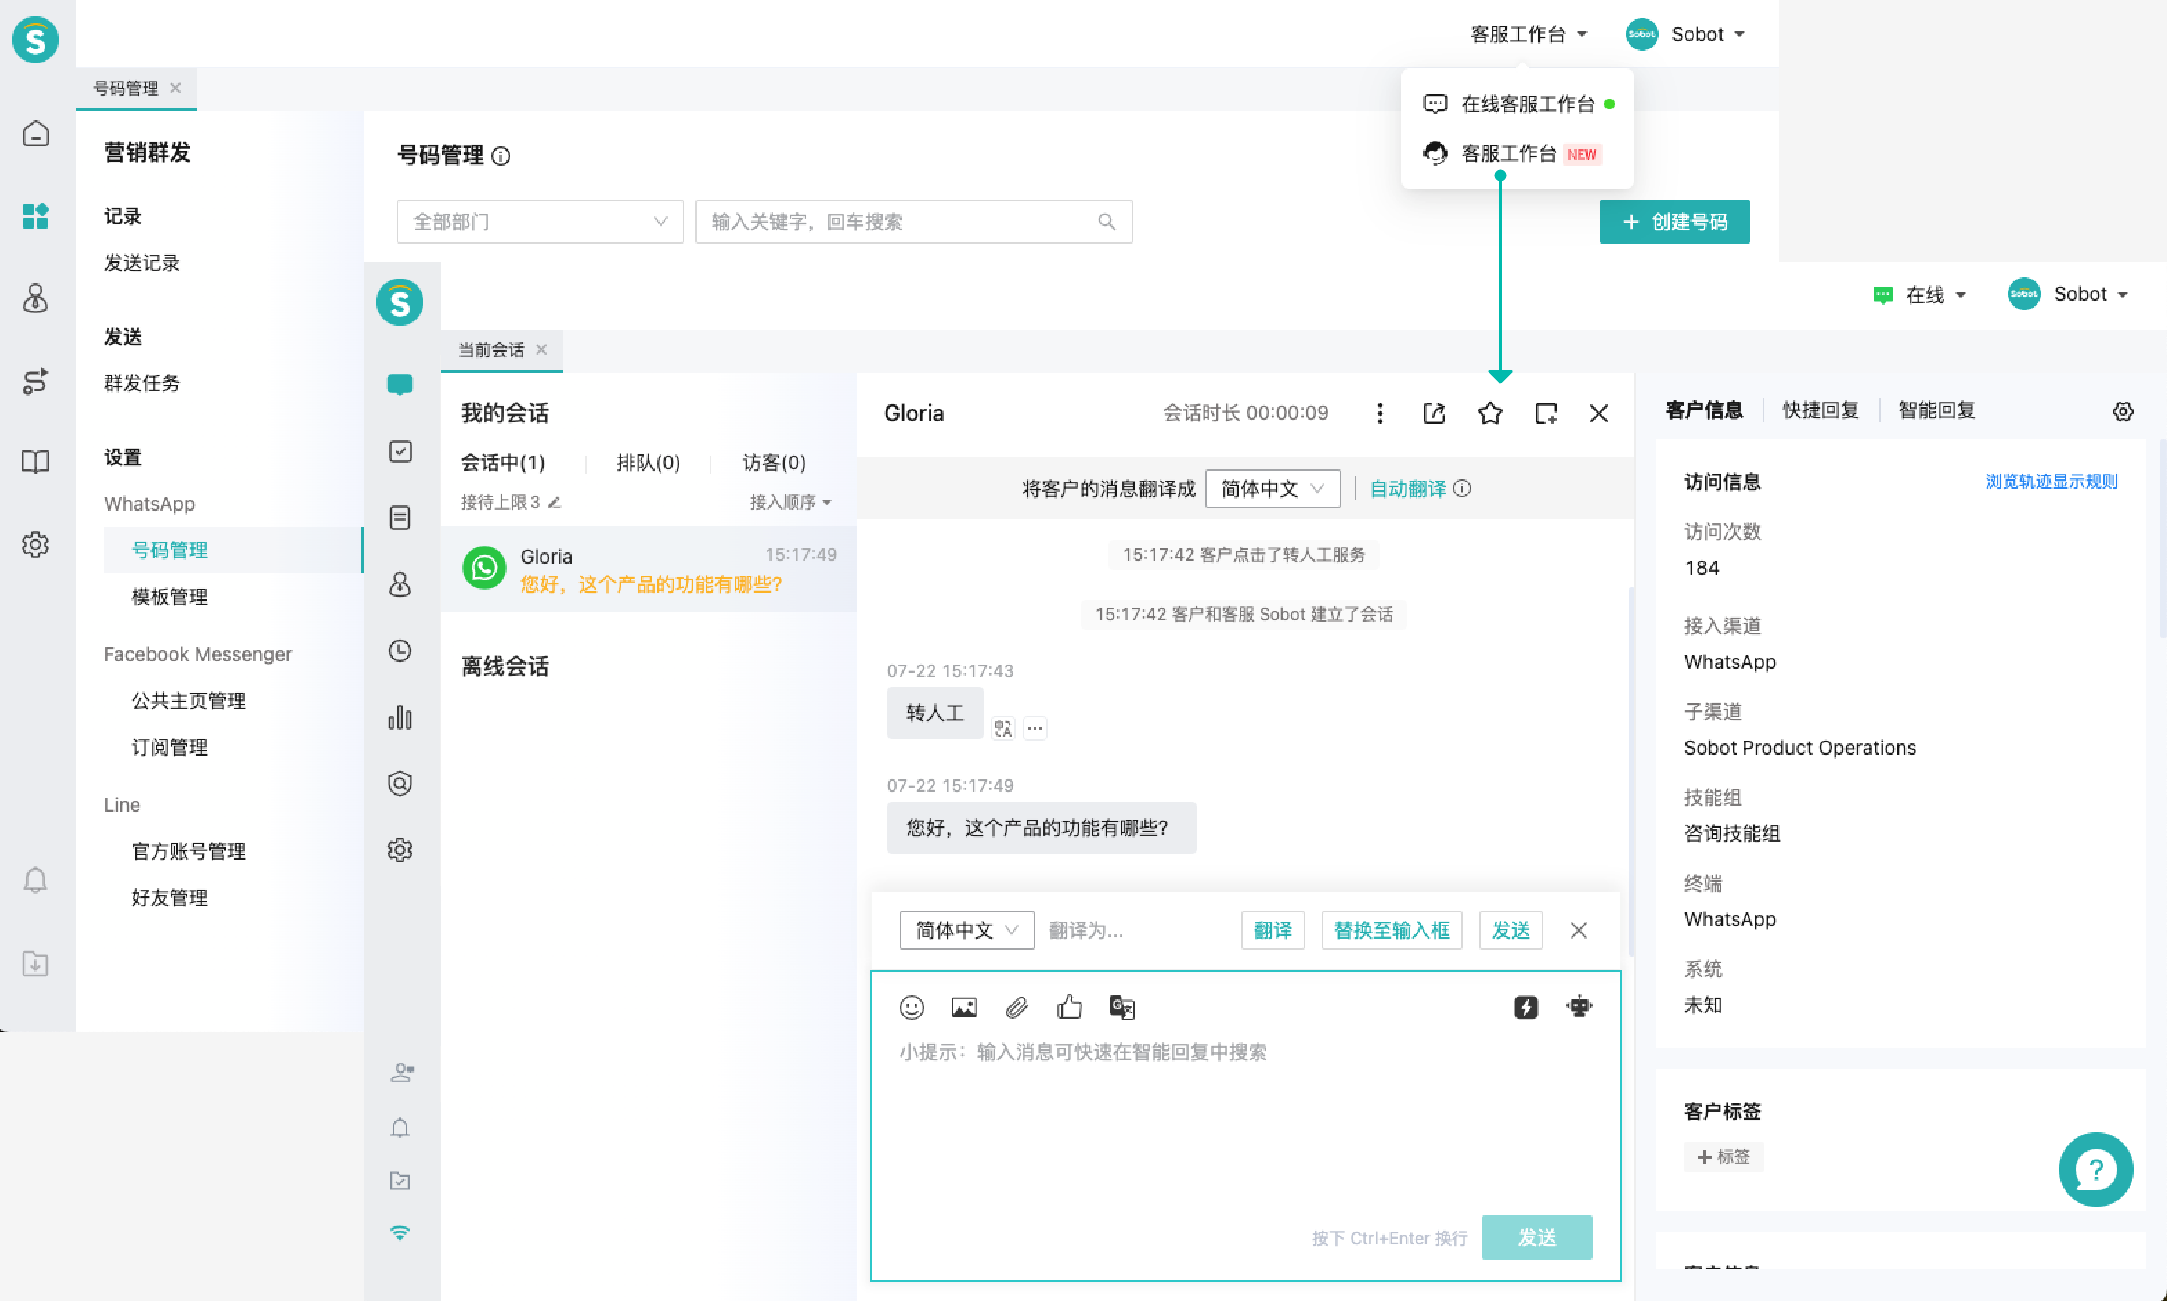Open the Gloria conversation in the list

[649, 569]
